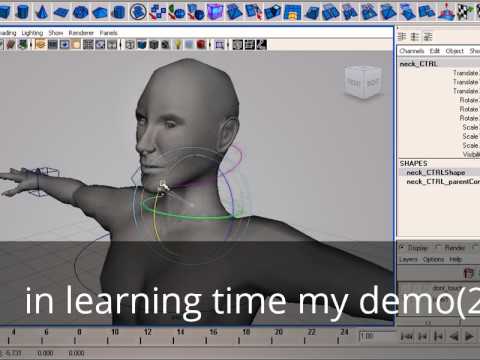Screen dimensions: 480x360
Task: Create a polygon torus from the shelf
Action: coord(80,12)
